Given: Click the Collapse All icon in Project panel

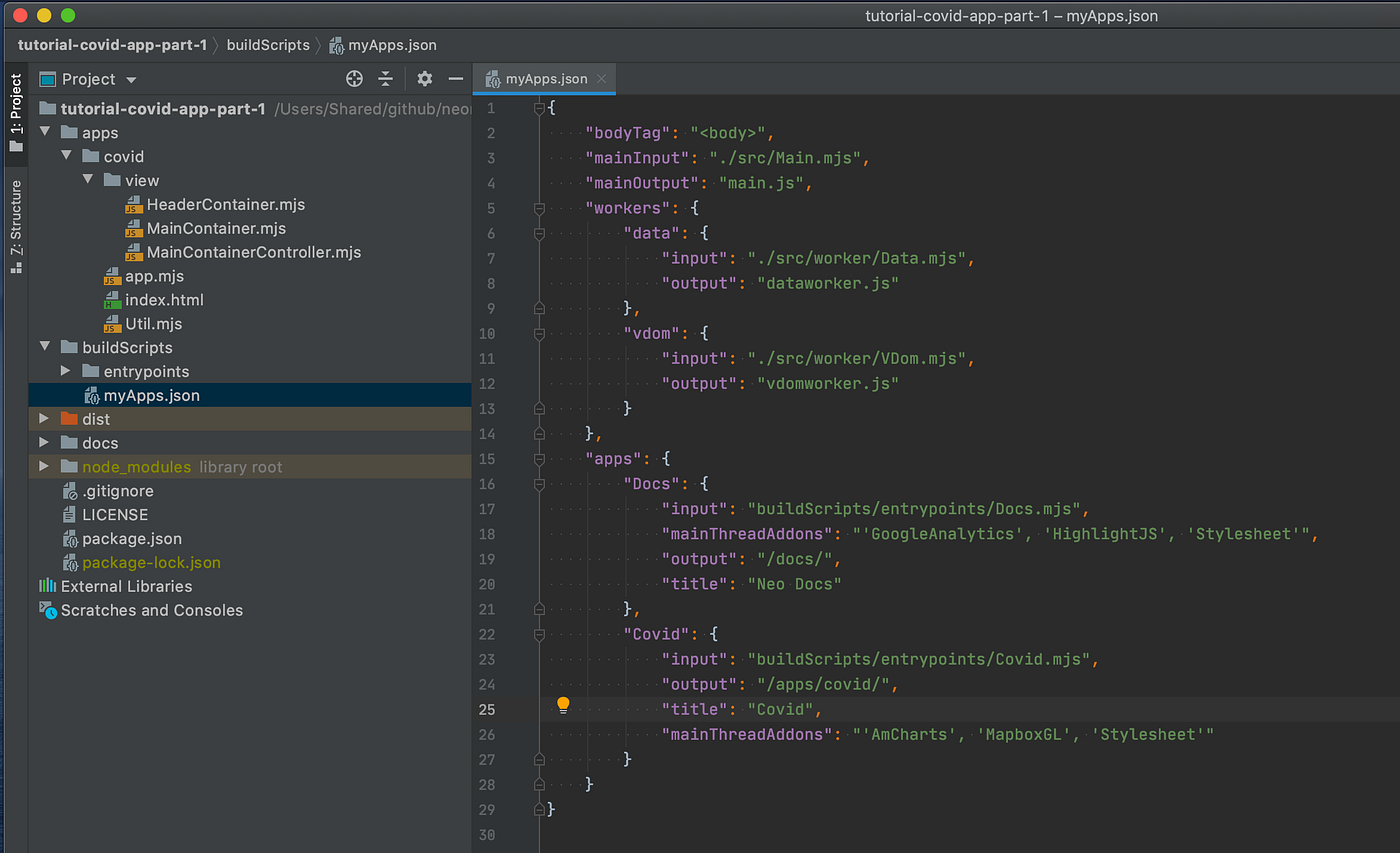Looking at the screenshot, I should (386, 79).
